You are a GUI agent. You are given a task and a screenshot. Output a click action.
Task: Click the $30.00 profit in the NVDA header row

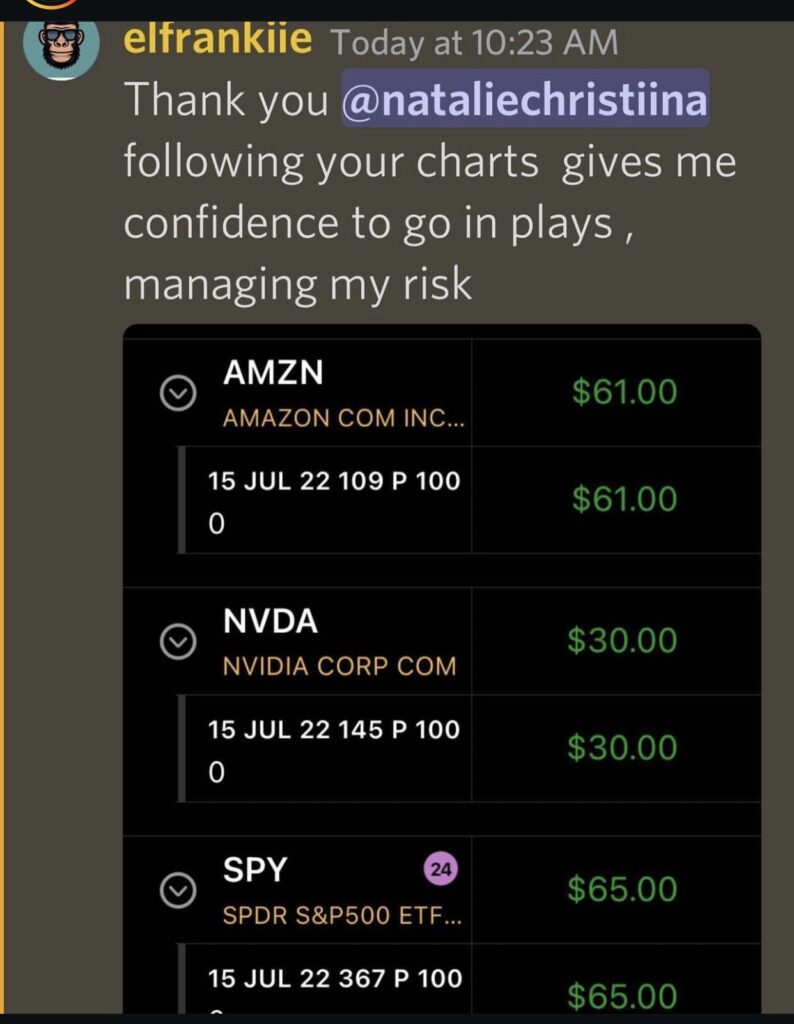point(622,640)
